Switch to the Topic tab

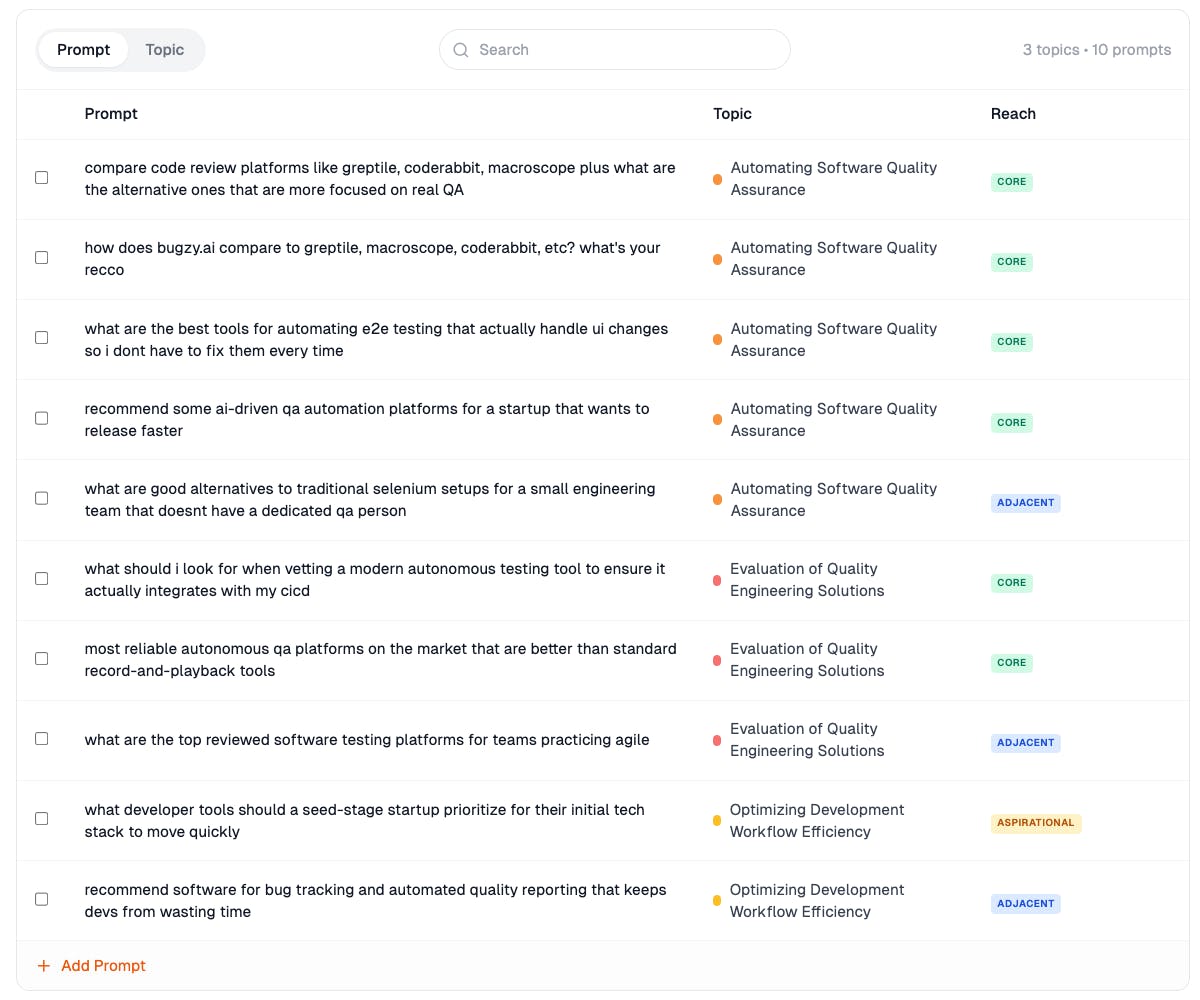pyautogui.click(x=164, y=50)
